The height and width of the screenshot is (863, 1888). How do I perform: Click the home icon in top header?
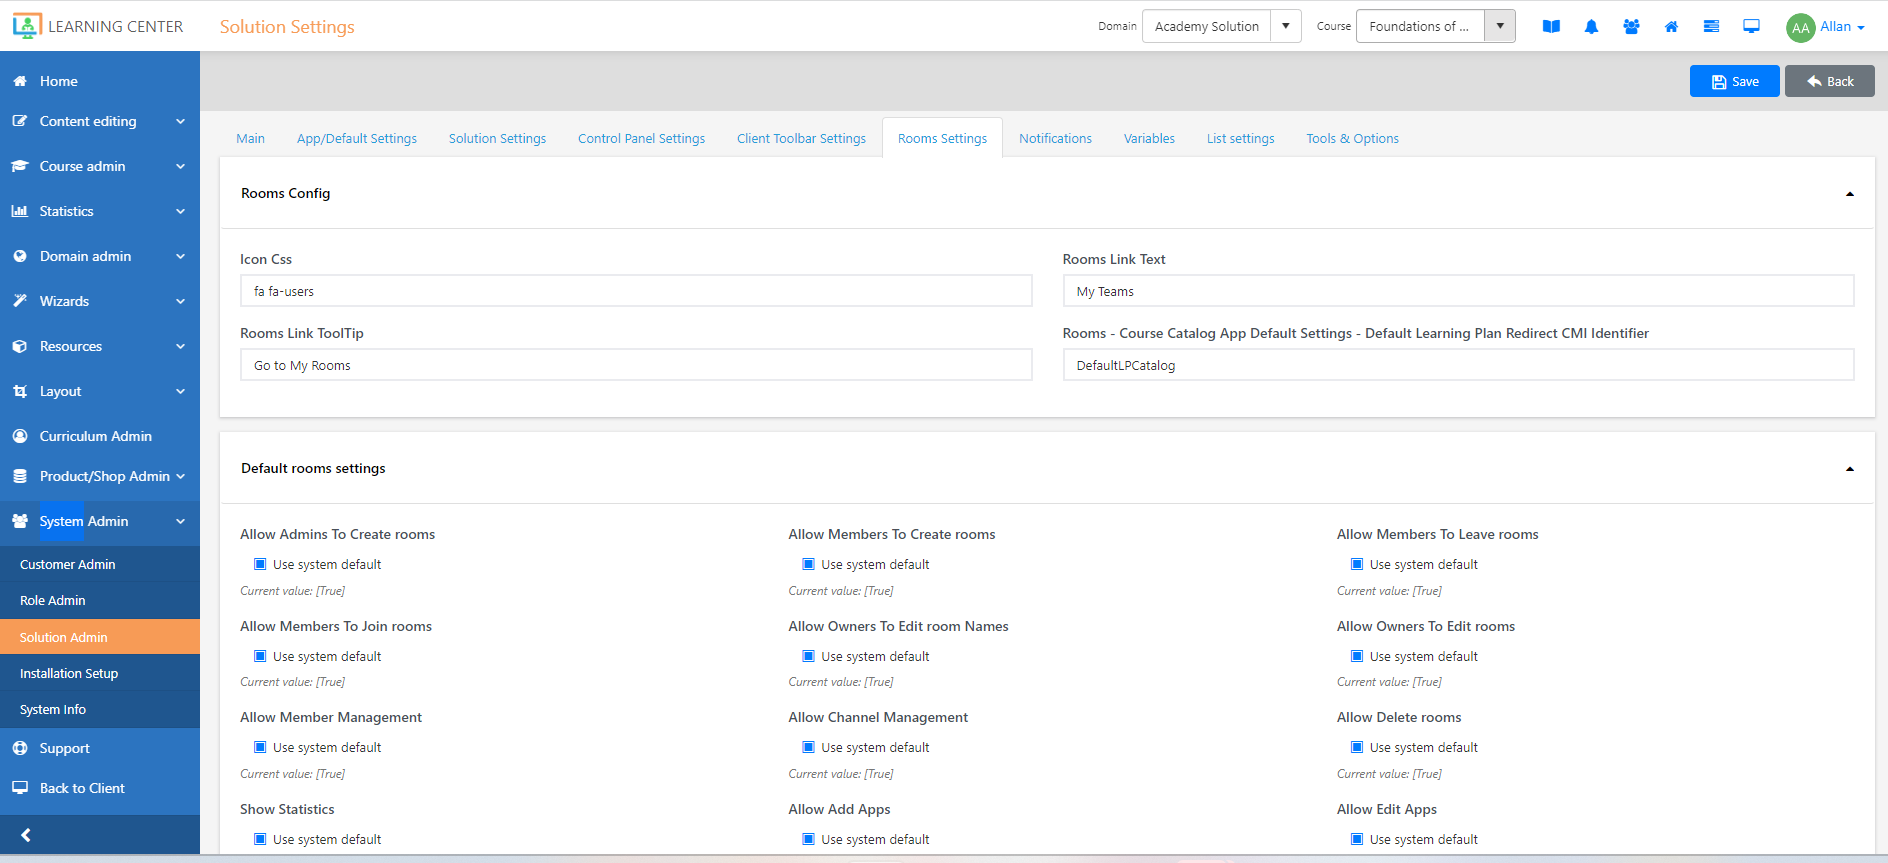click(x=1671, y=27)
